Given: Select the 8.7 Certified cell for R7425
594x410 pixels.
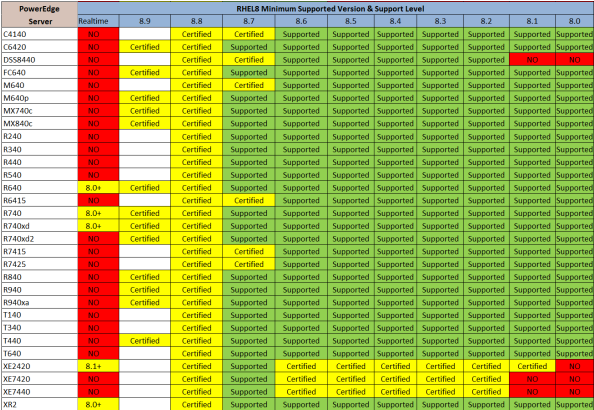Looking at the screenshot, I should pos(249,264).
